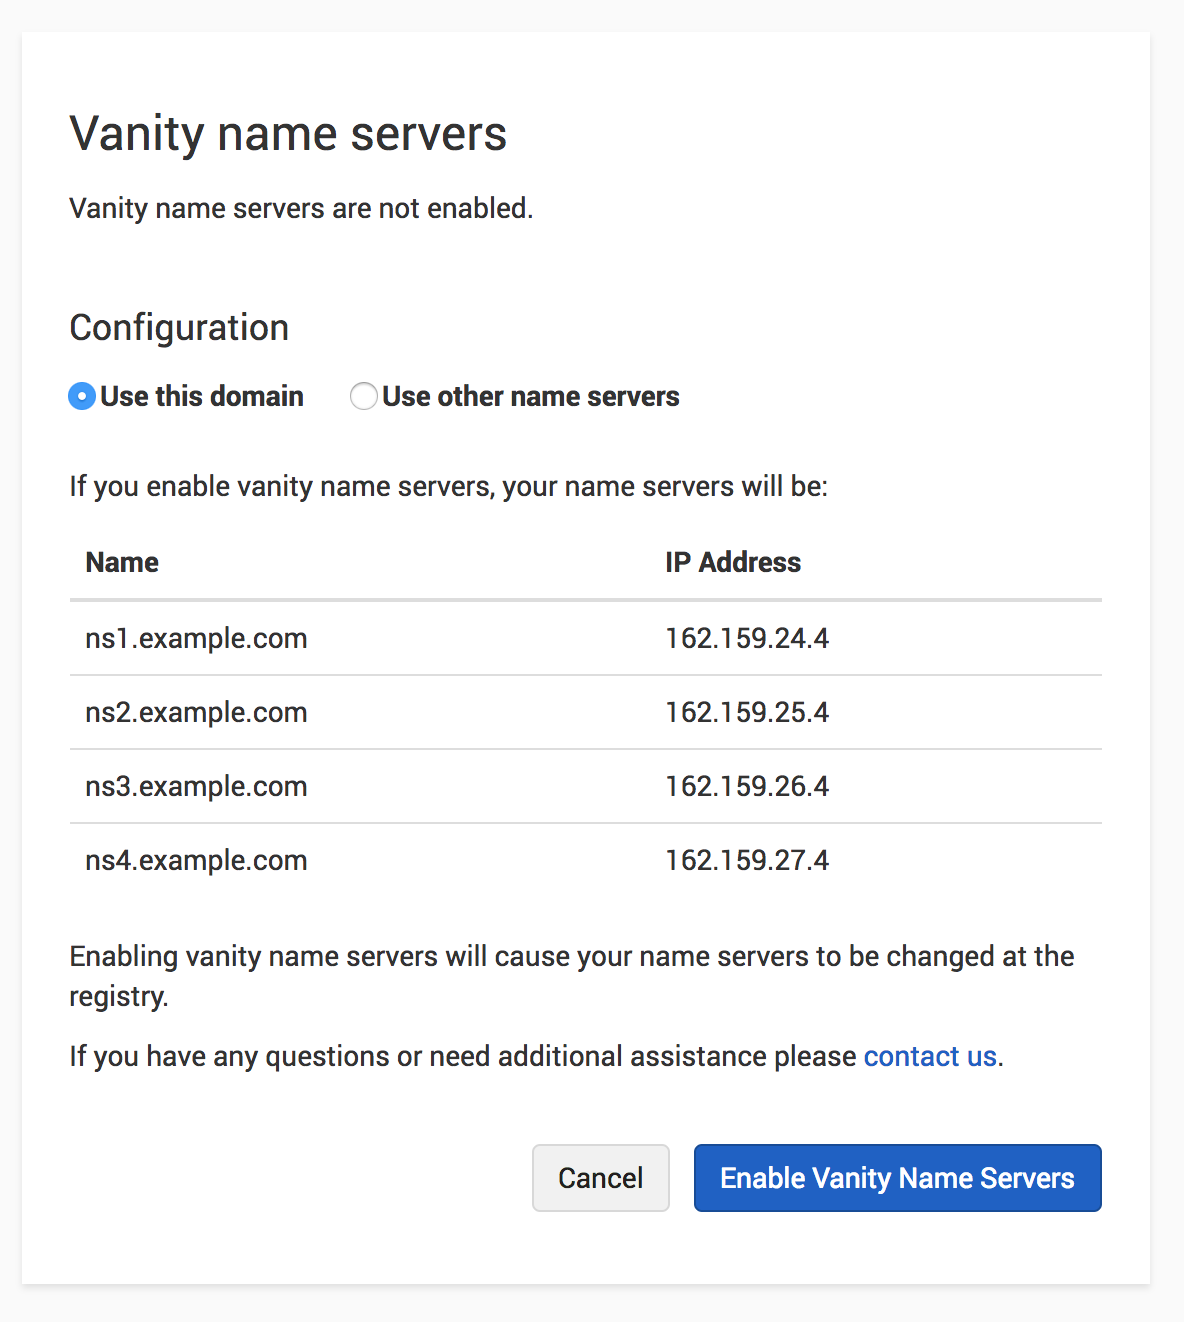Click the Name column header
Viewport: 1184px width, 1322px height.
122,562
